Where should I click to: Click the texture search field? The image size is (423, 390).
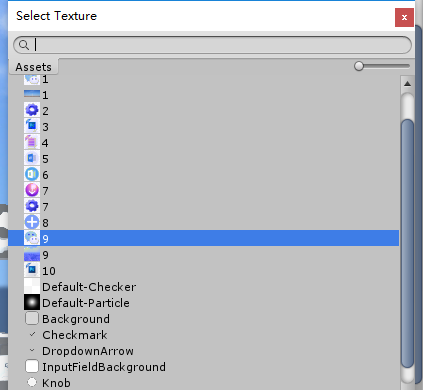(212, 45)
